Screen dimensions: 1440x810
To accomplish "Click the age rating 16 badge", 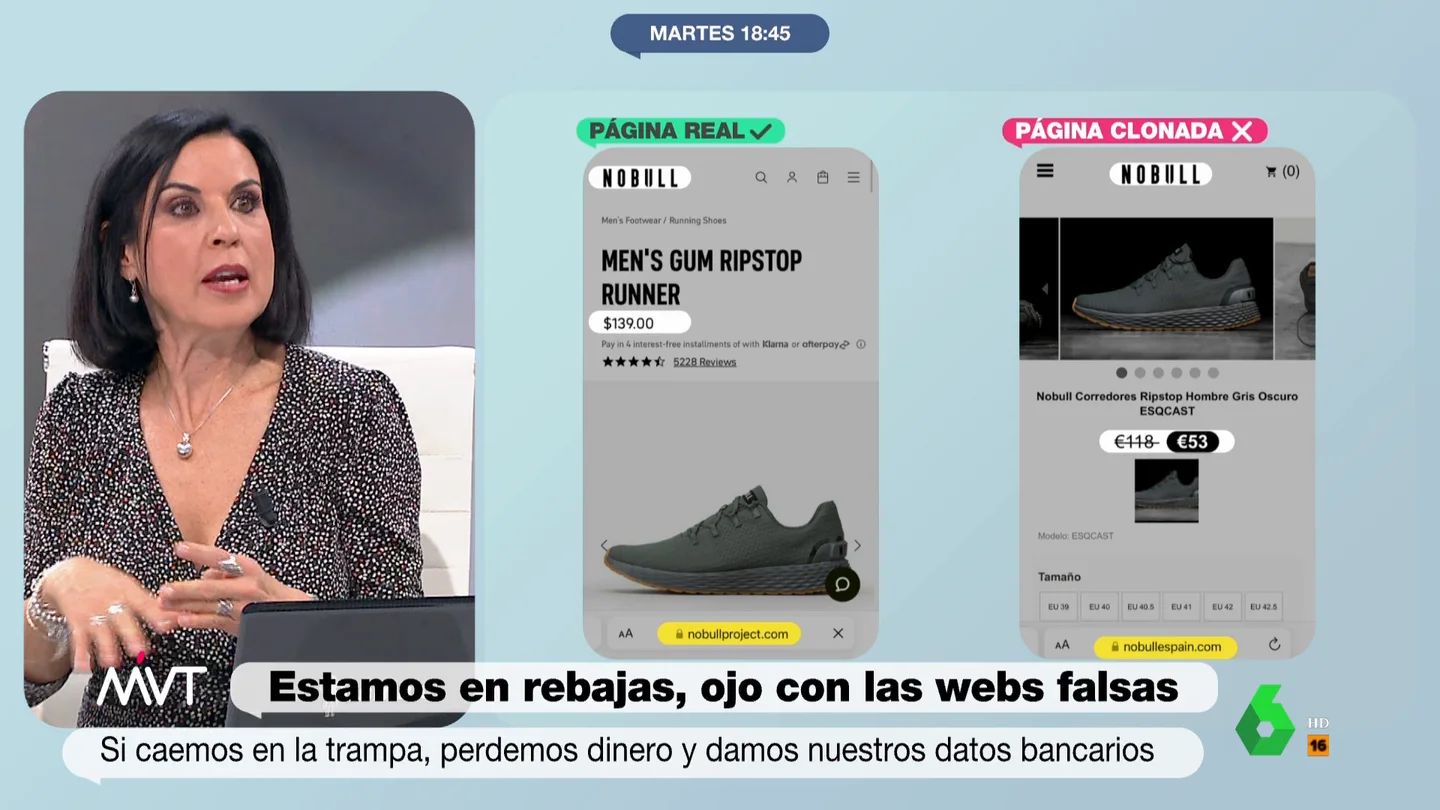I will pos(1318,746).
